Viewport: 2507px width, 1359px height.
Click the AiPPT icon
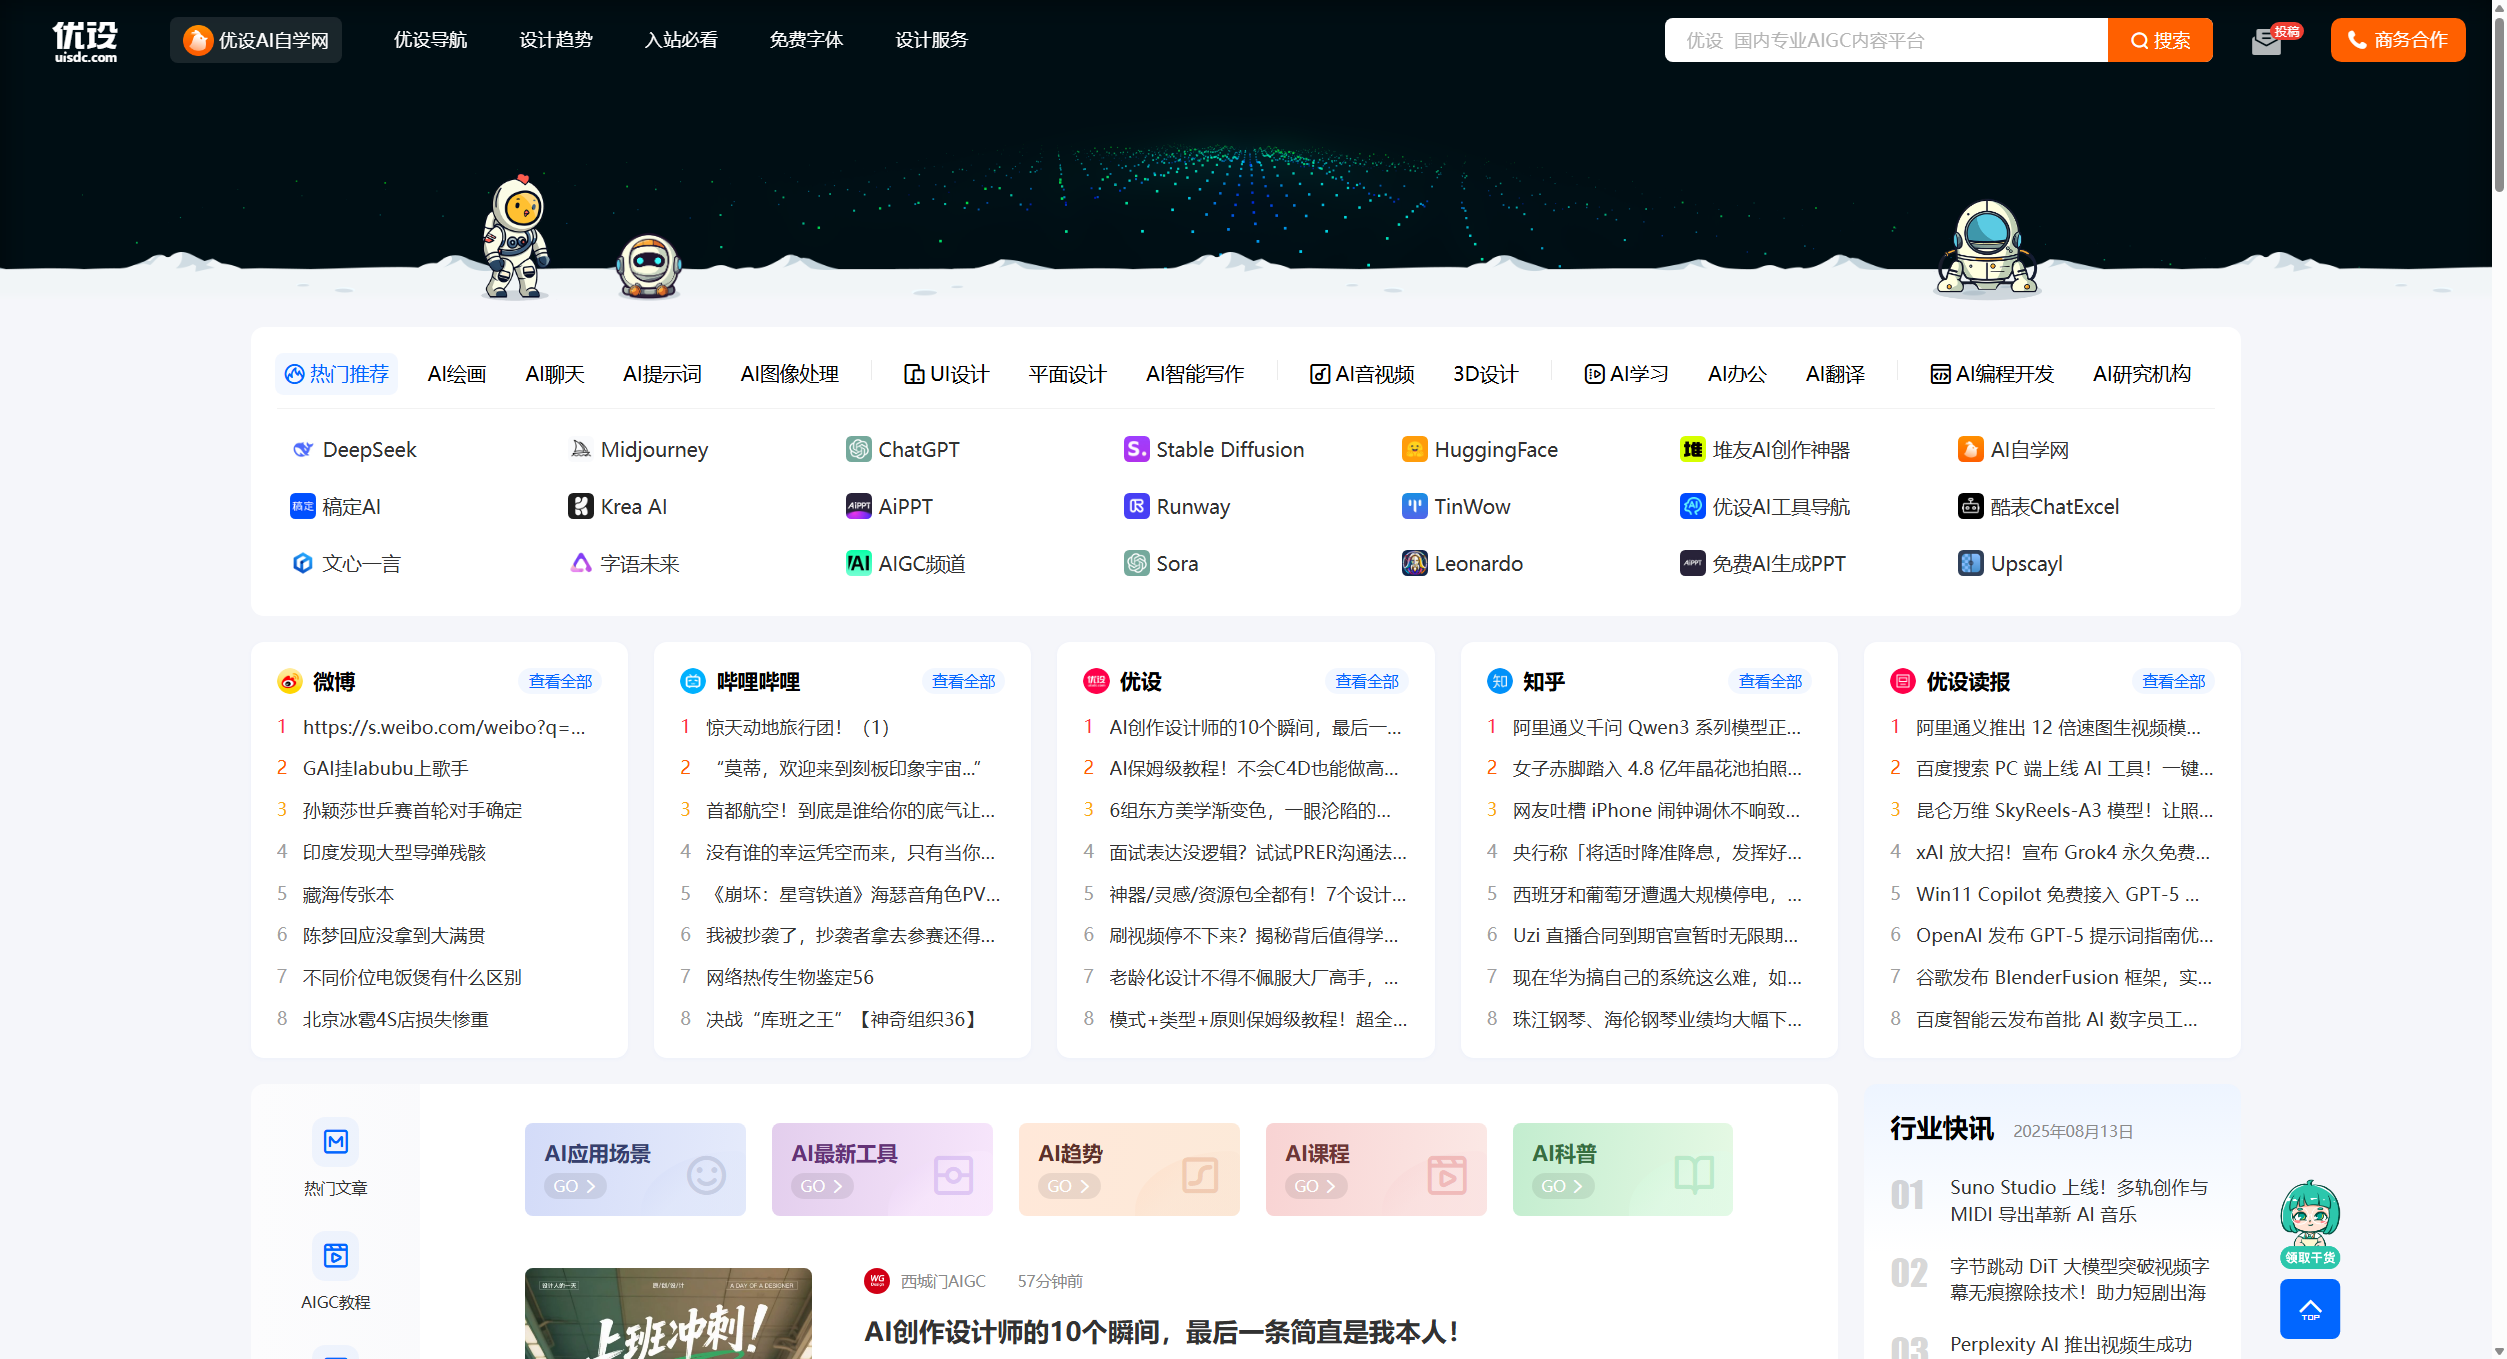click(x=858, y=507)
